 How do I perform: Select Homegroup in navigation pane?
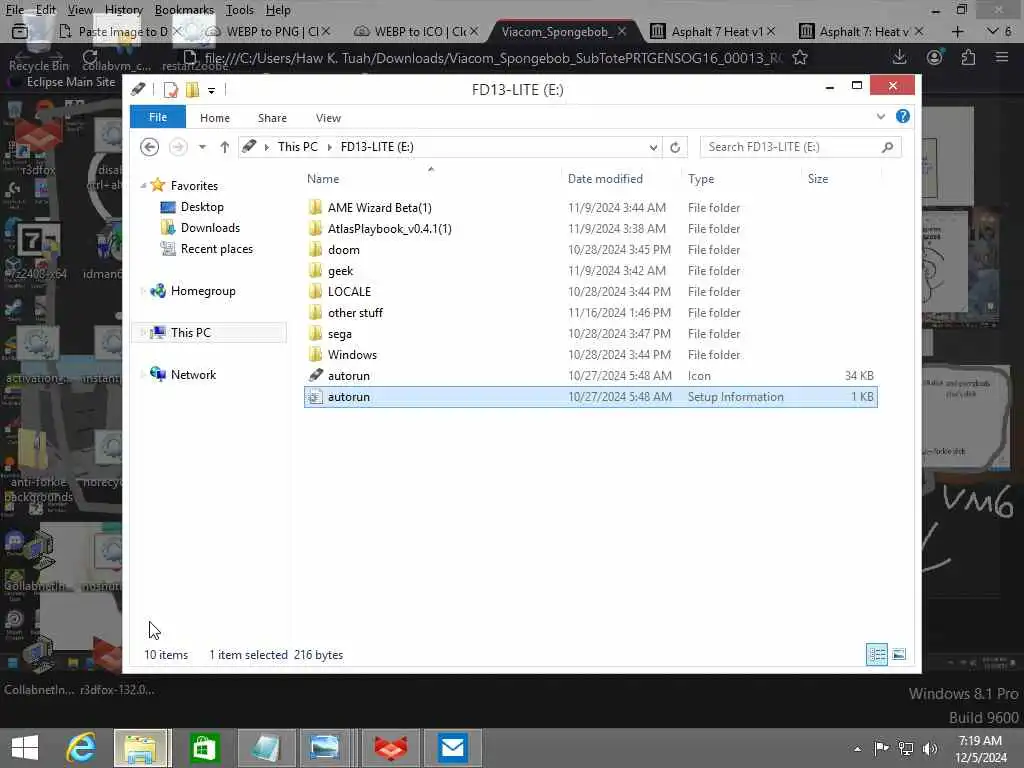203,291
